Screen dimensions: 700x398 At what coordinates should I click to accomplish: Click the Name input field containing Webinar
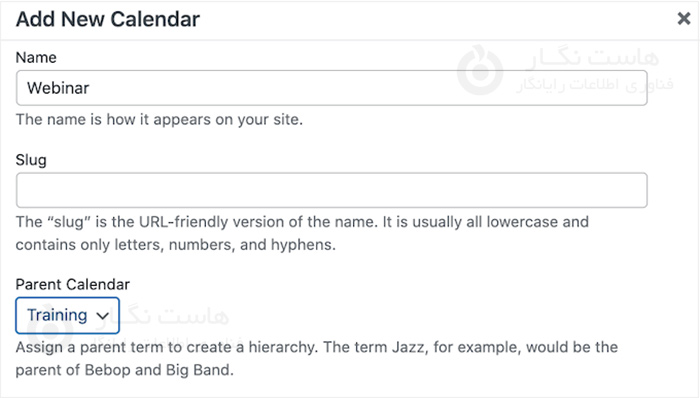(x=332, y=88)
